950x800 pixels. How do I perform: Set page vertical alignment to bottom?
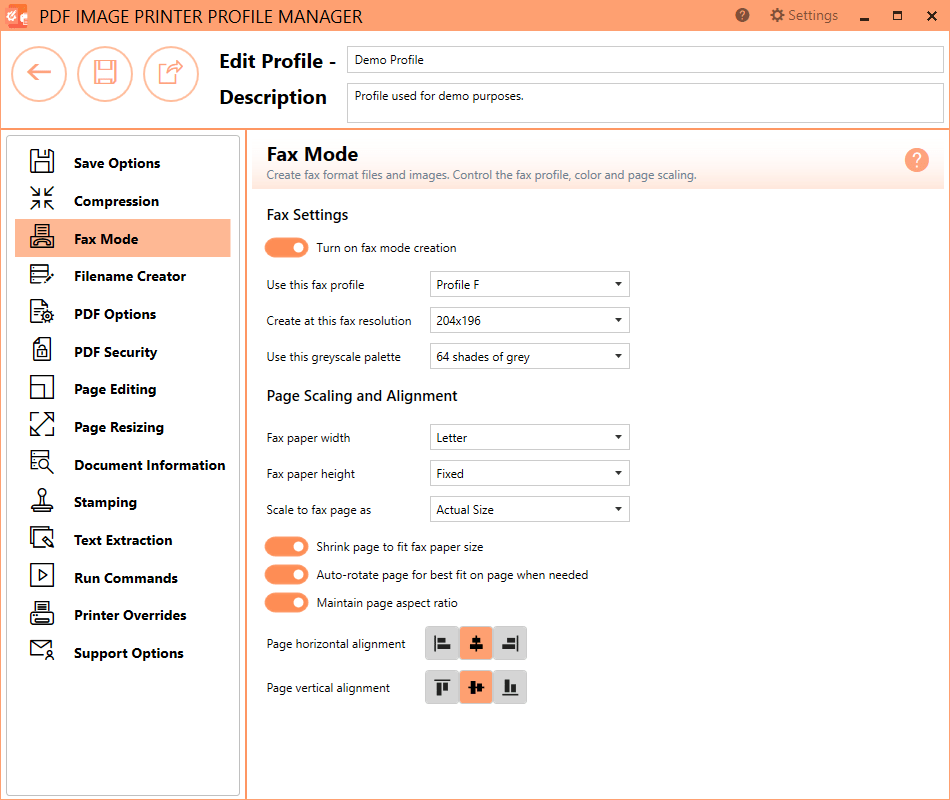click(509, 687)
